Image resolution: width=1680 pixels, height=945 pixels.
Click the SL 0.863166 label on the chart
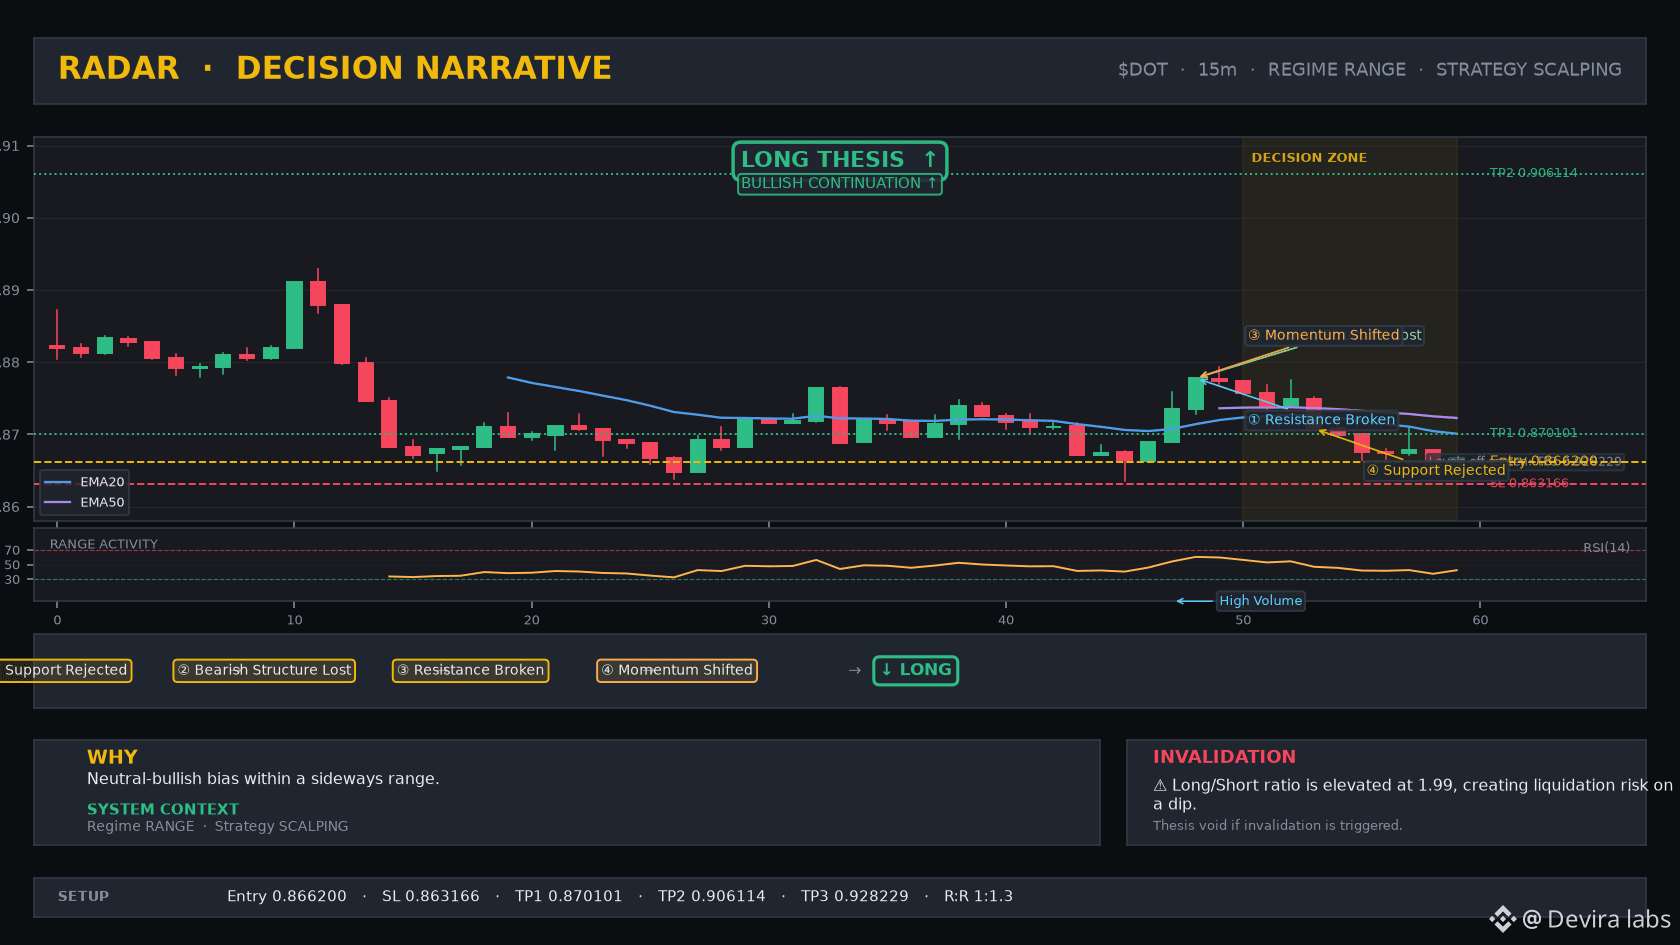(x=1529, y=483)
